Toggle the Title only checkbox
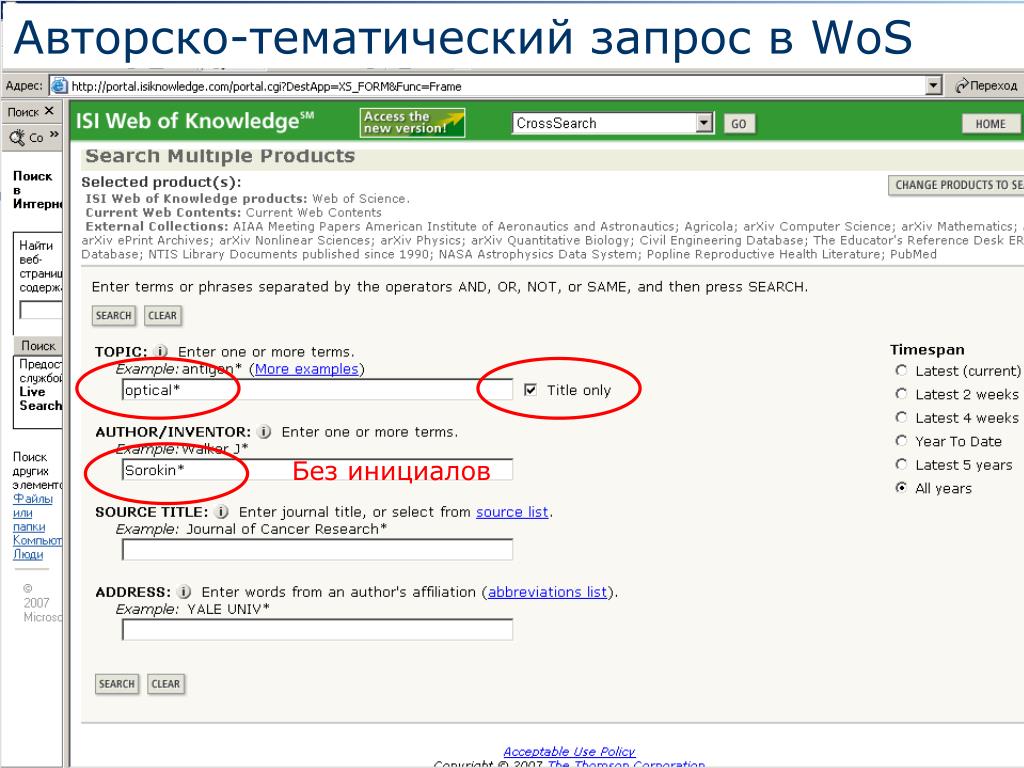The width and height of the screenshot is (1024, 768). (530, 390)
